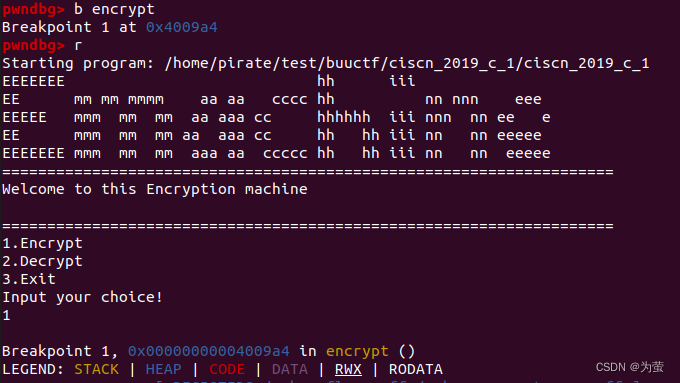Click the 'Input your choice!' prompt
Screen dimensions: 680x383
click(x=82, y=297)
